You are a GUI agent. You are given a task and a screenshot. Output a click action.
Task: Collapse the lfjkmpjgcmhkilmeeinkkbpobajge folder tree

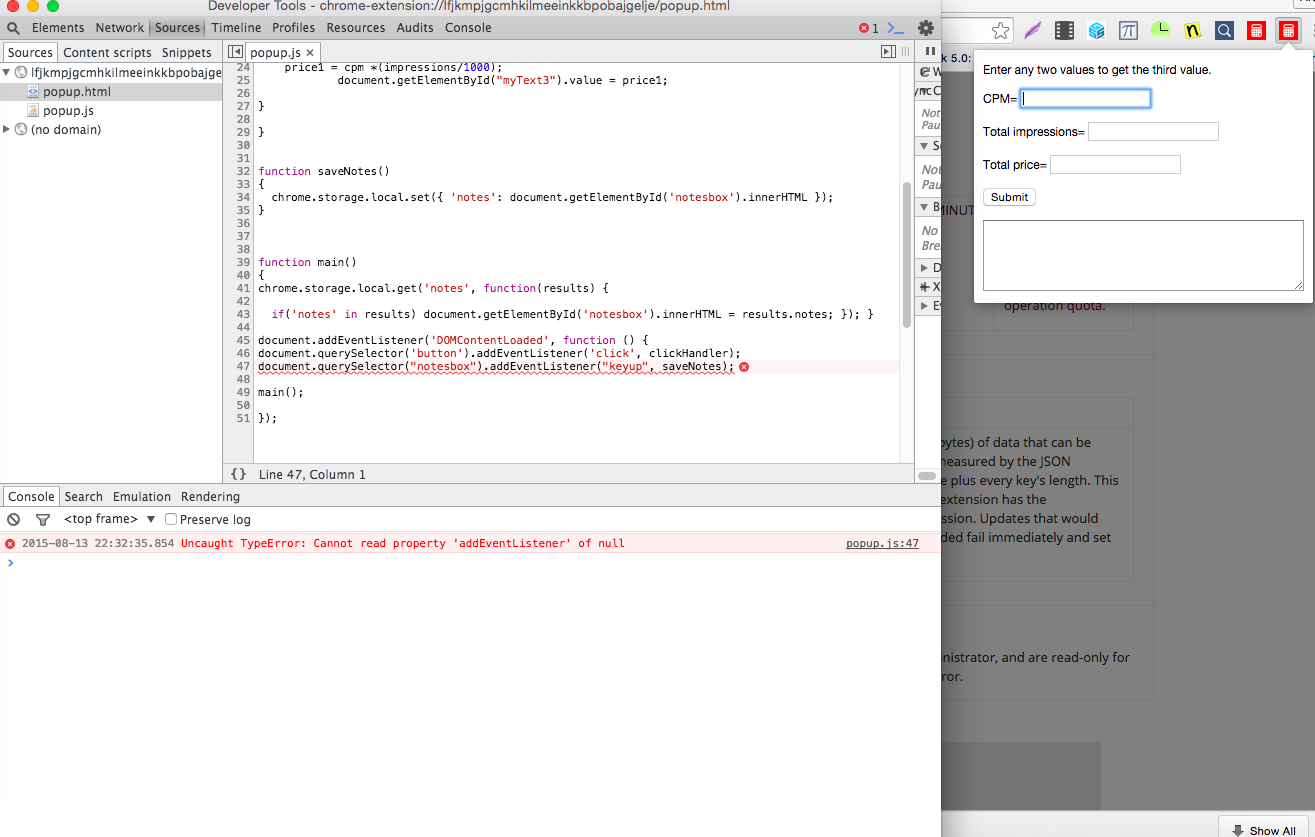point(6,73)
